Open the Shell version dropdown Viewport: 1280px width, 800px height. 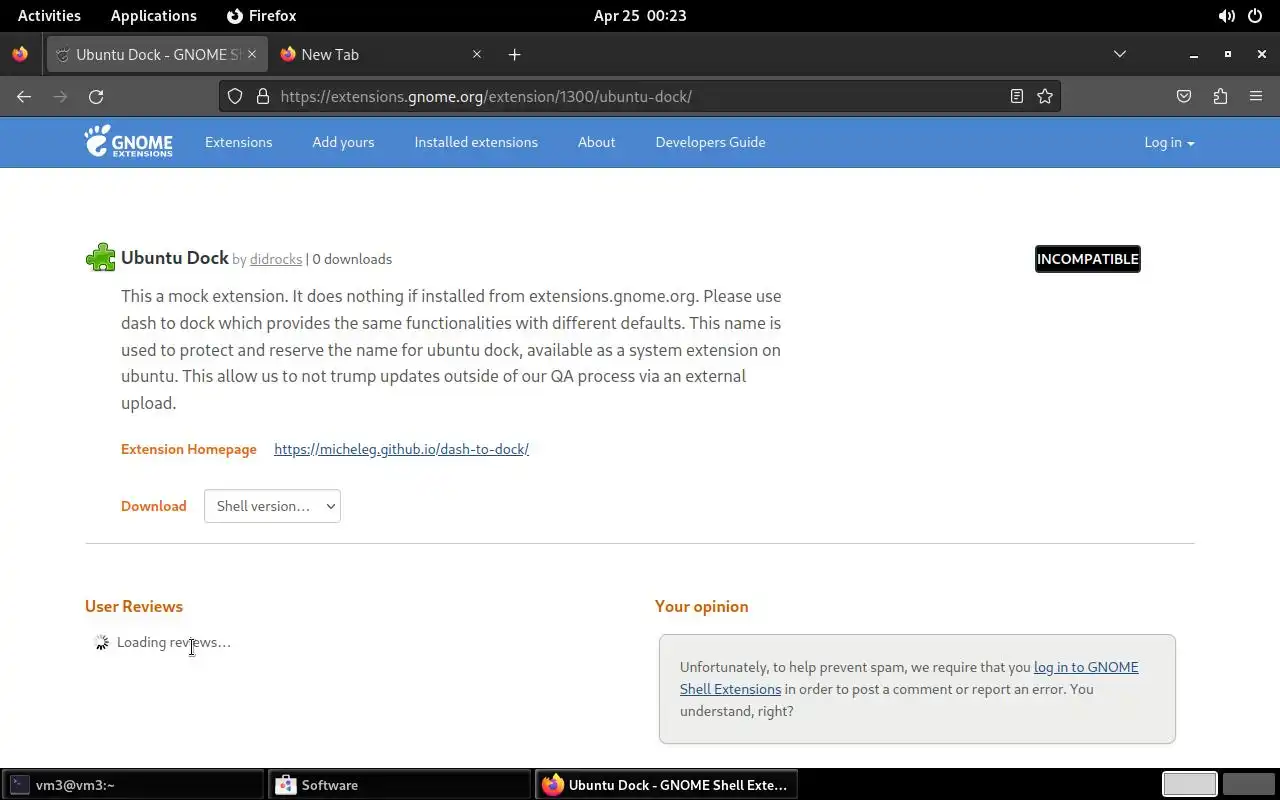[272, 506]
